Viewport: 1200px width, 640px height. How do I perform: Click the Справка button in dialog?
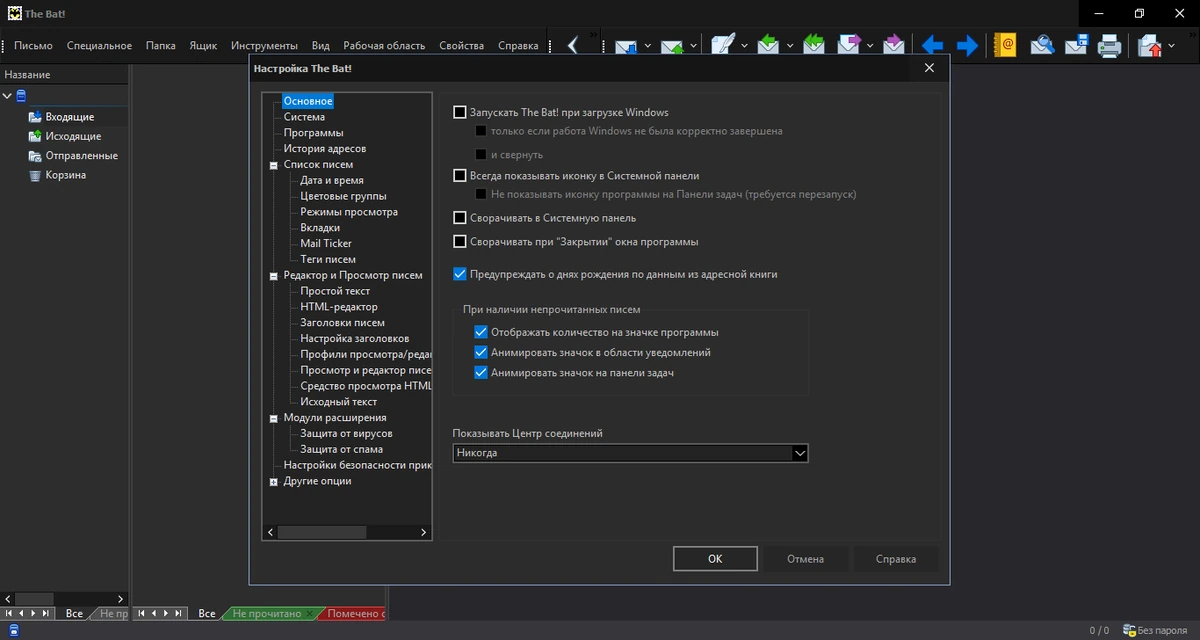click(x=896, y=559)
